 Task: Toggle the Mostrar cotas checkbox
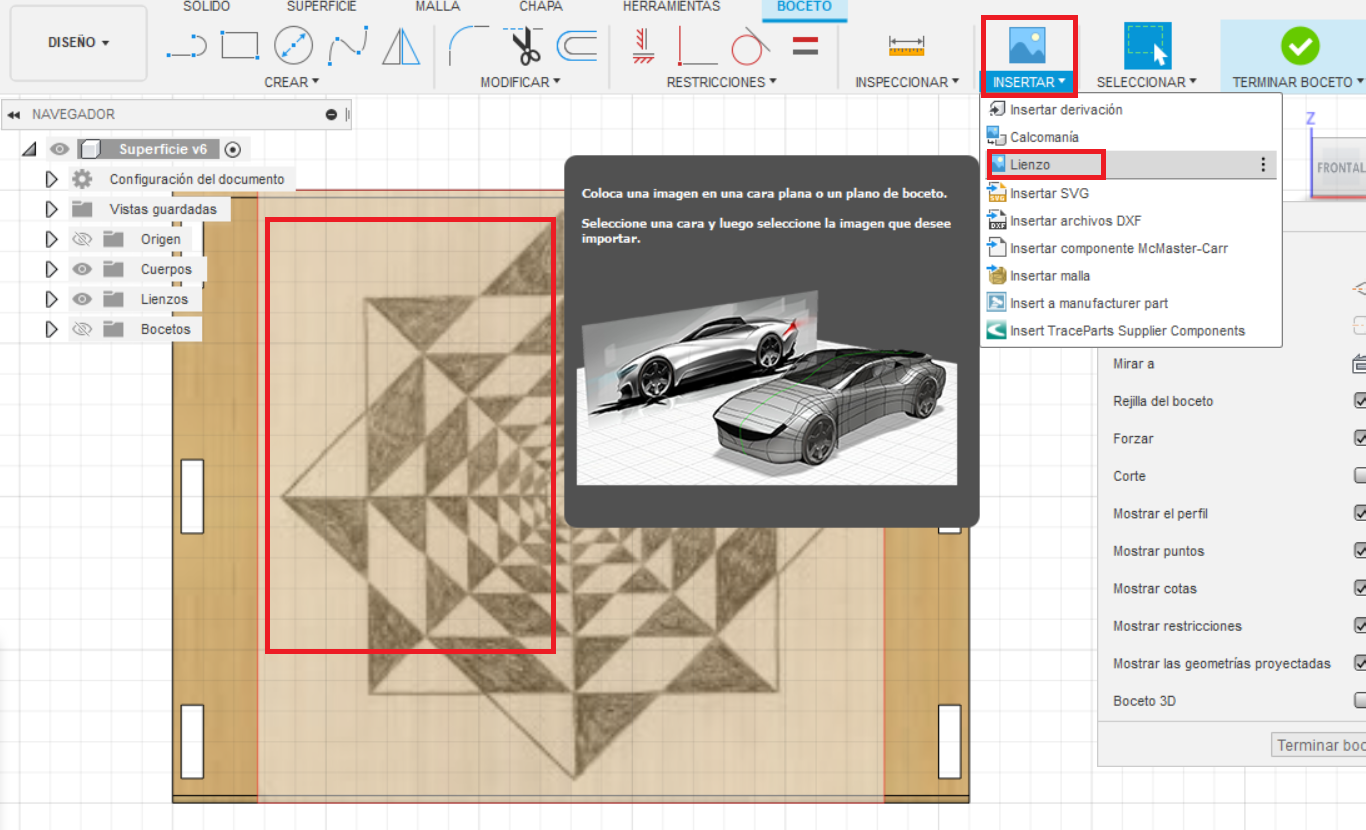pyautogui.click(x=1360, y=588)
